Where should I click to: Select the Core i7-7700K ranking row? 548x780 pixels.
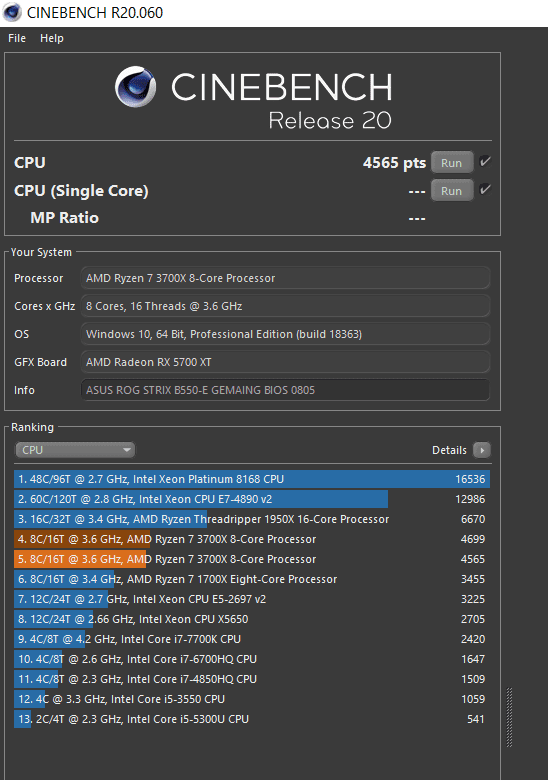point(252,639)
